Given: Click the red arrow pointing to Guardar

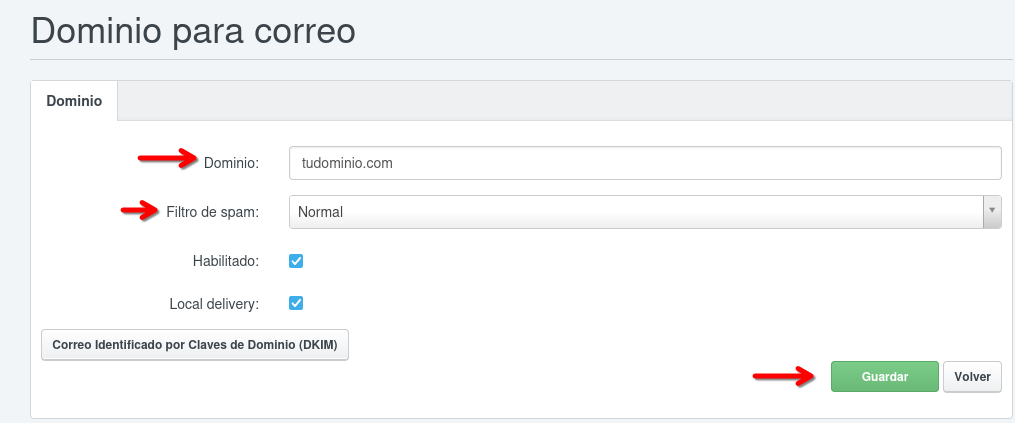Looking at the screenshot, I should click(783, 376).
